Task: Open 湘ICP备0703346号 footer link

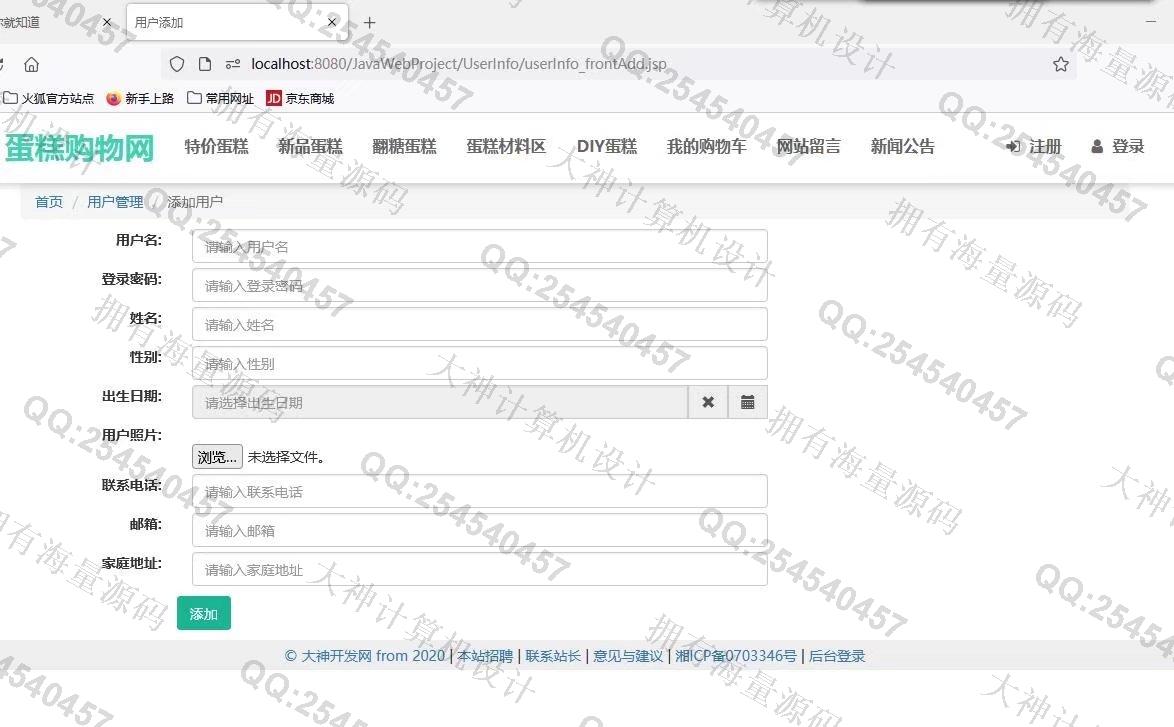Action: 736,656
